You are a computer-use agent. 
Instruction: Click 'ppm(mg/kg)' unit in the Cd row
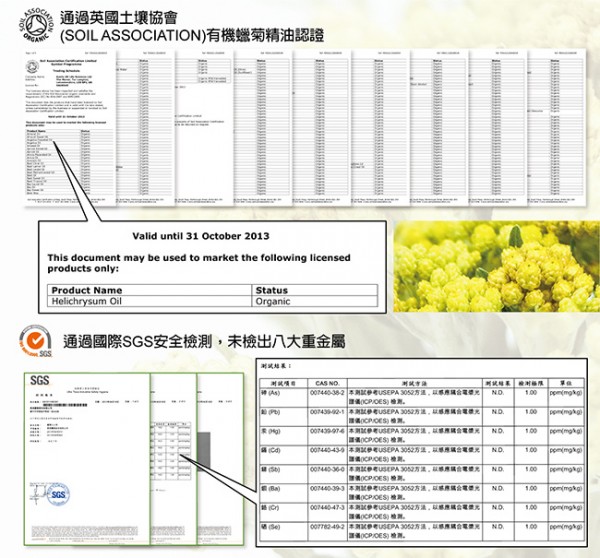point(566,450)
